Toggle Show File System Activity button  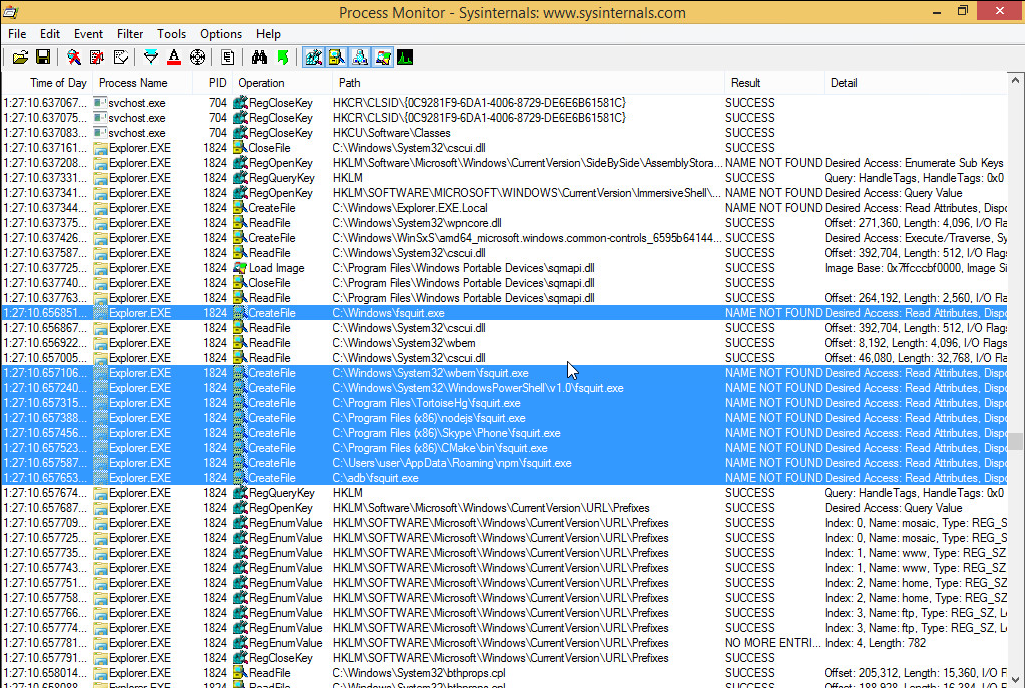point(337,58)
